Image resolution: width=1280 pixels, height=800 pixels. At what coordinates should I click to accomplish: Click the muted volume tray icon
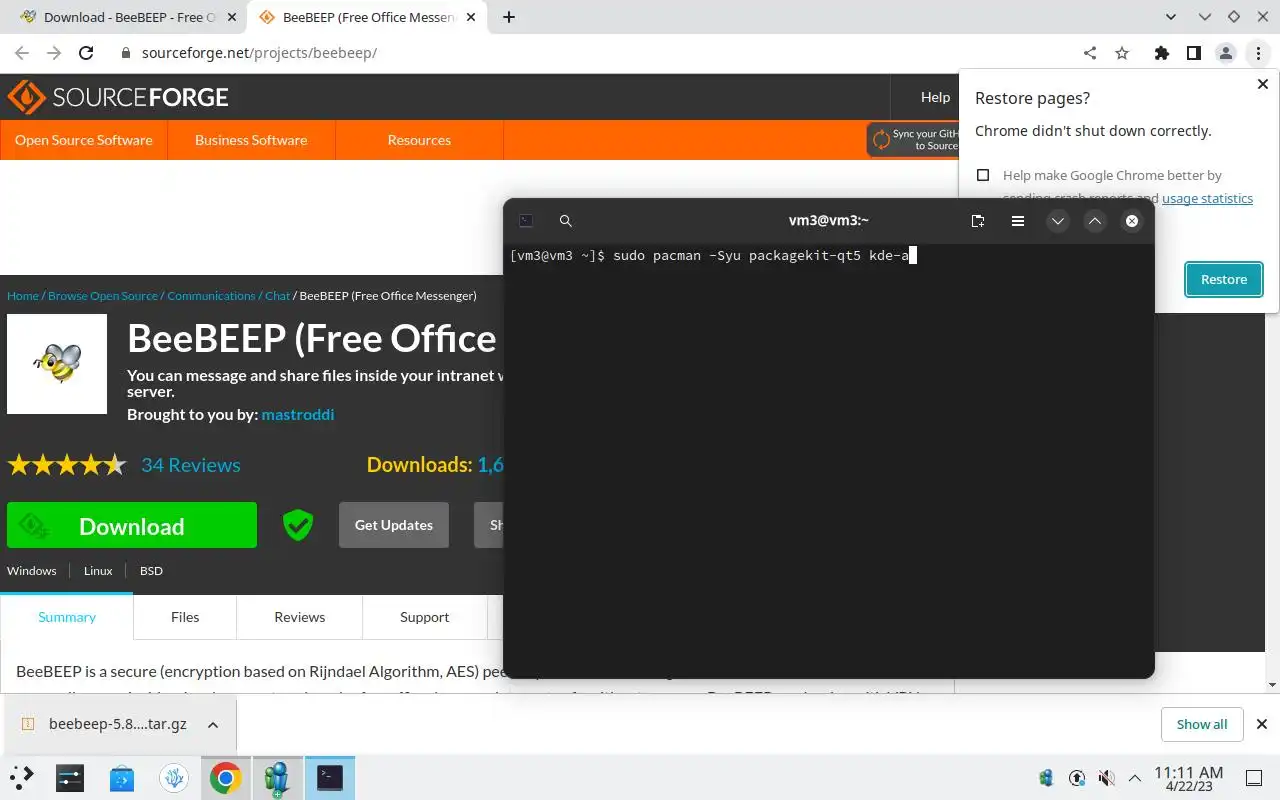[x=1106, y=777]
